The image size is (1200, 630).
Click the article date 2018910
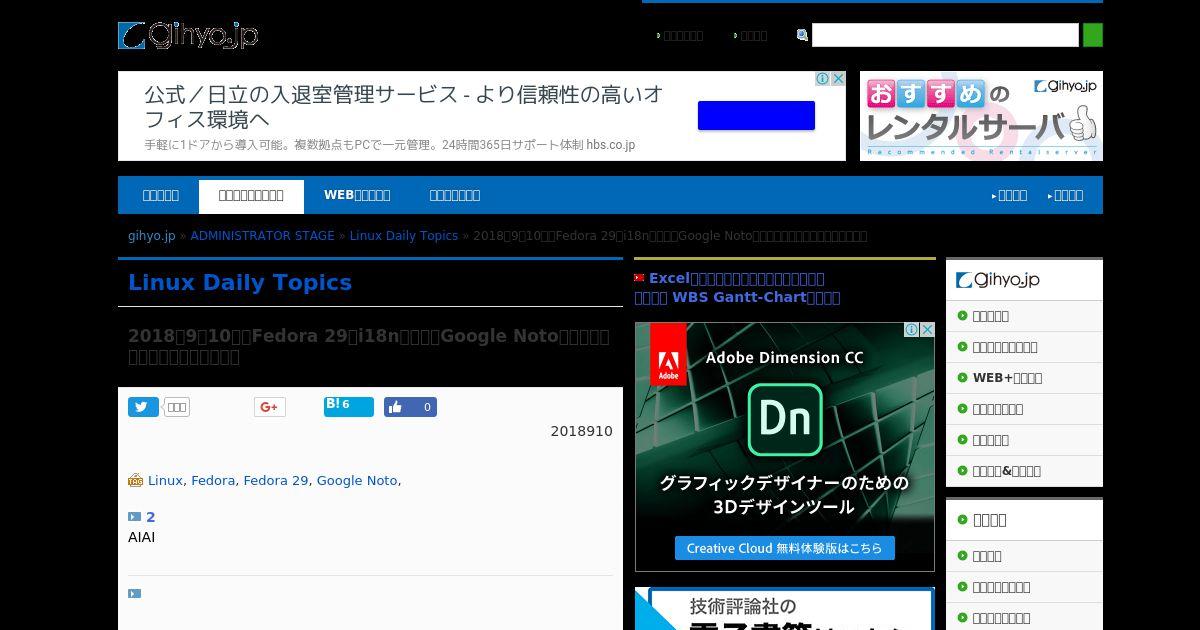(581, 431)
